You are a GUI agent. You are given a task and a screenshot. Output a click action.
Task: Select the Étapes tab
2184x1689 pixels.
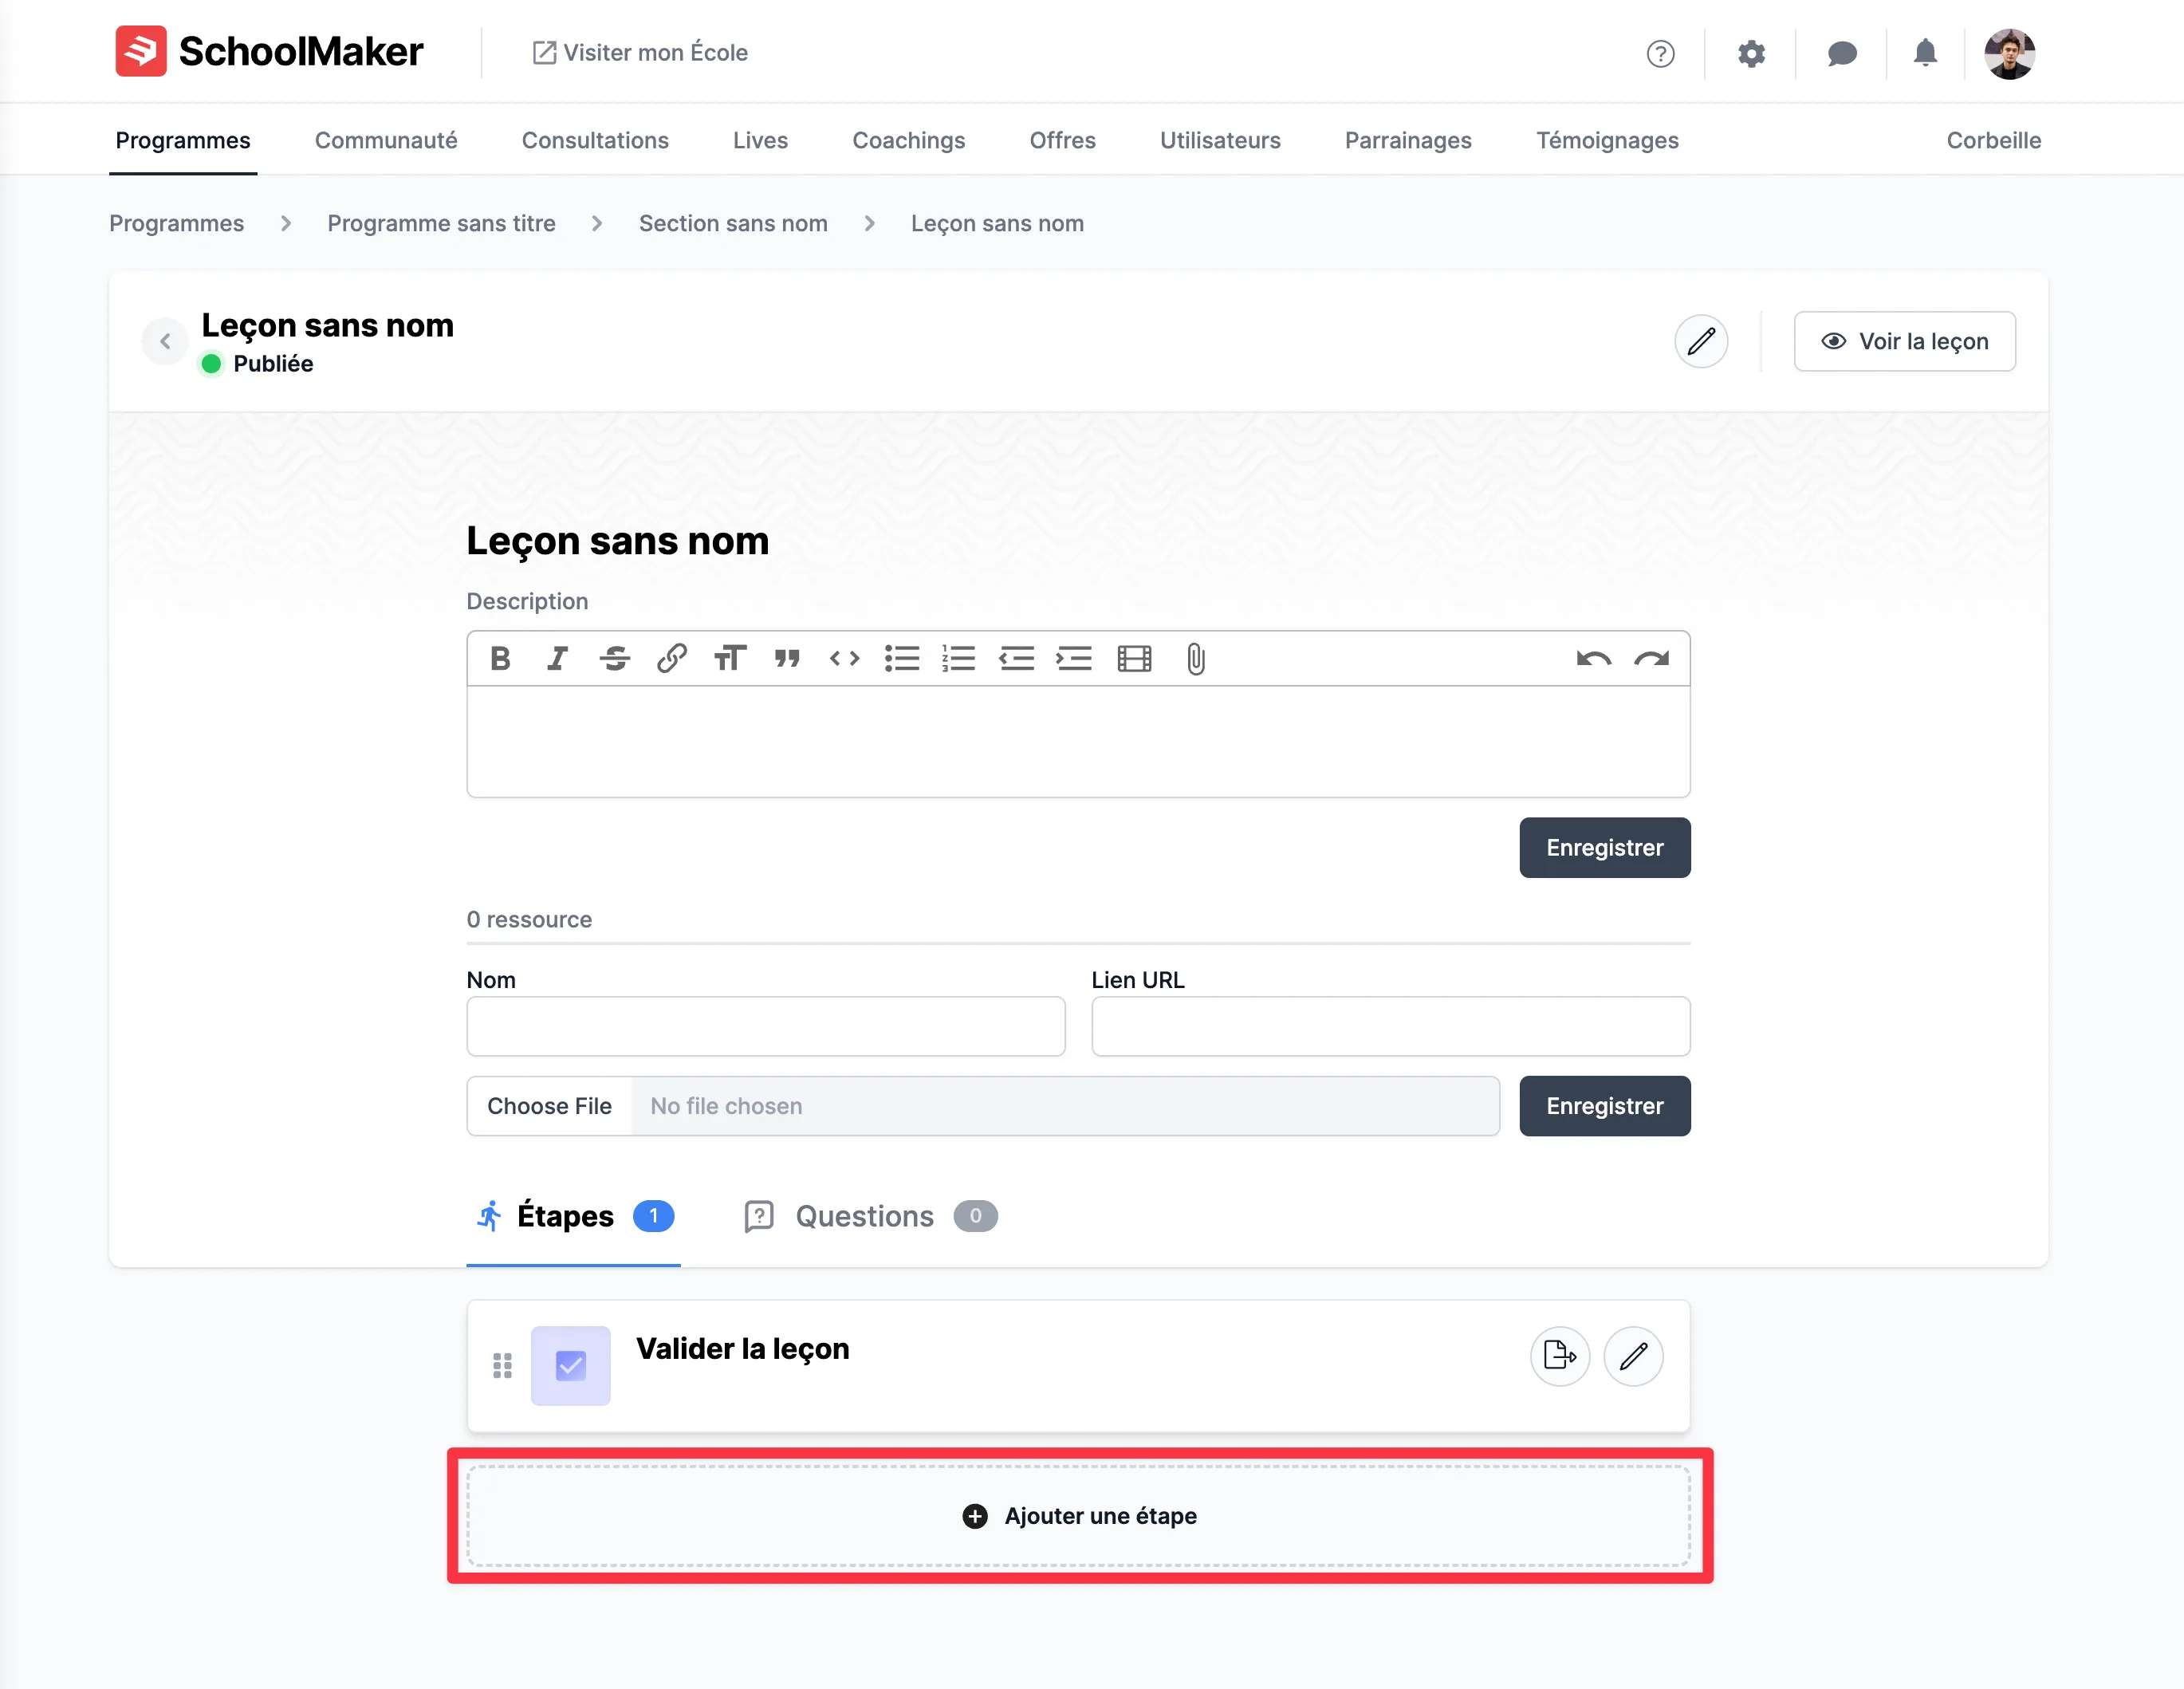click(573, 1215)
